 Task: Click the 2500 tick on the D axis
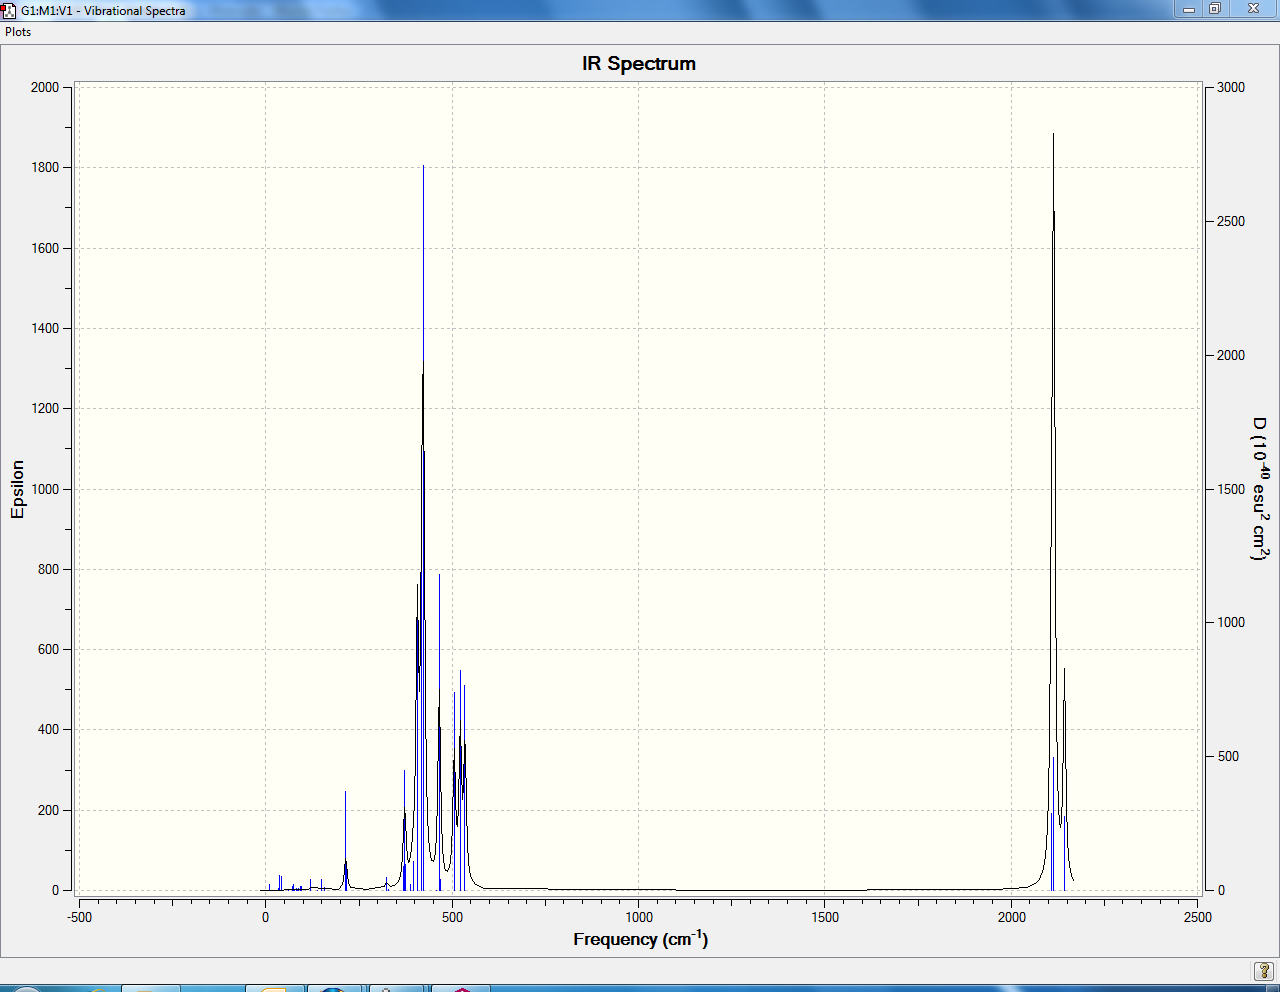pyautogui.click(x=1231, y=221)
